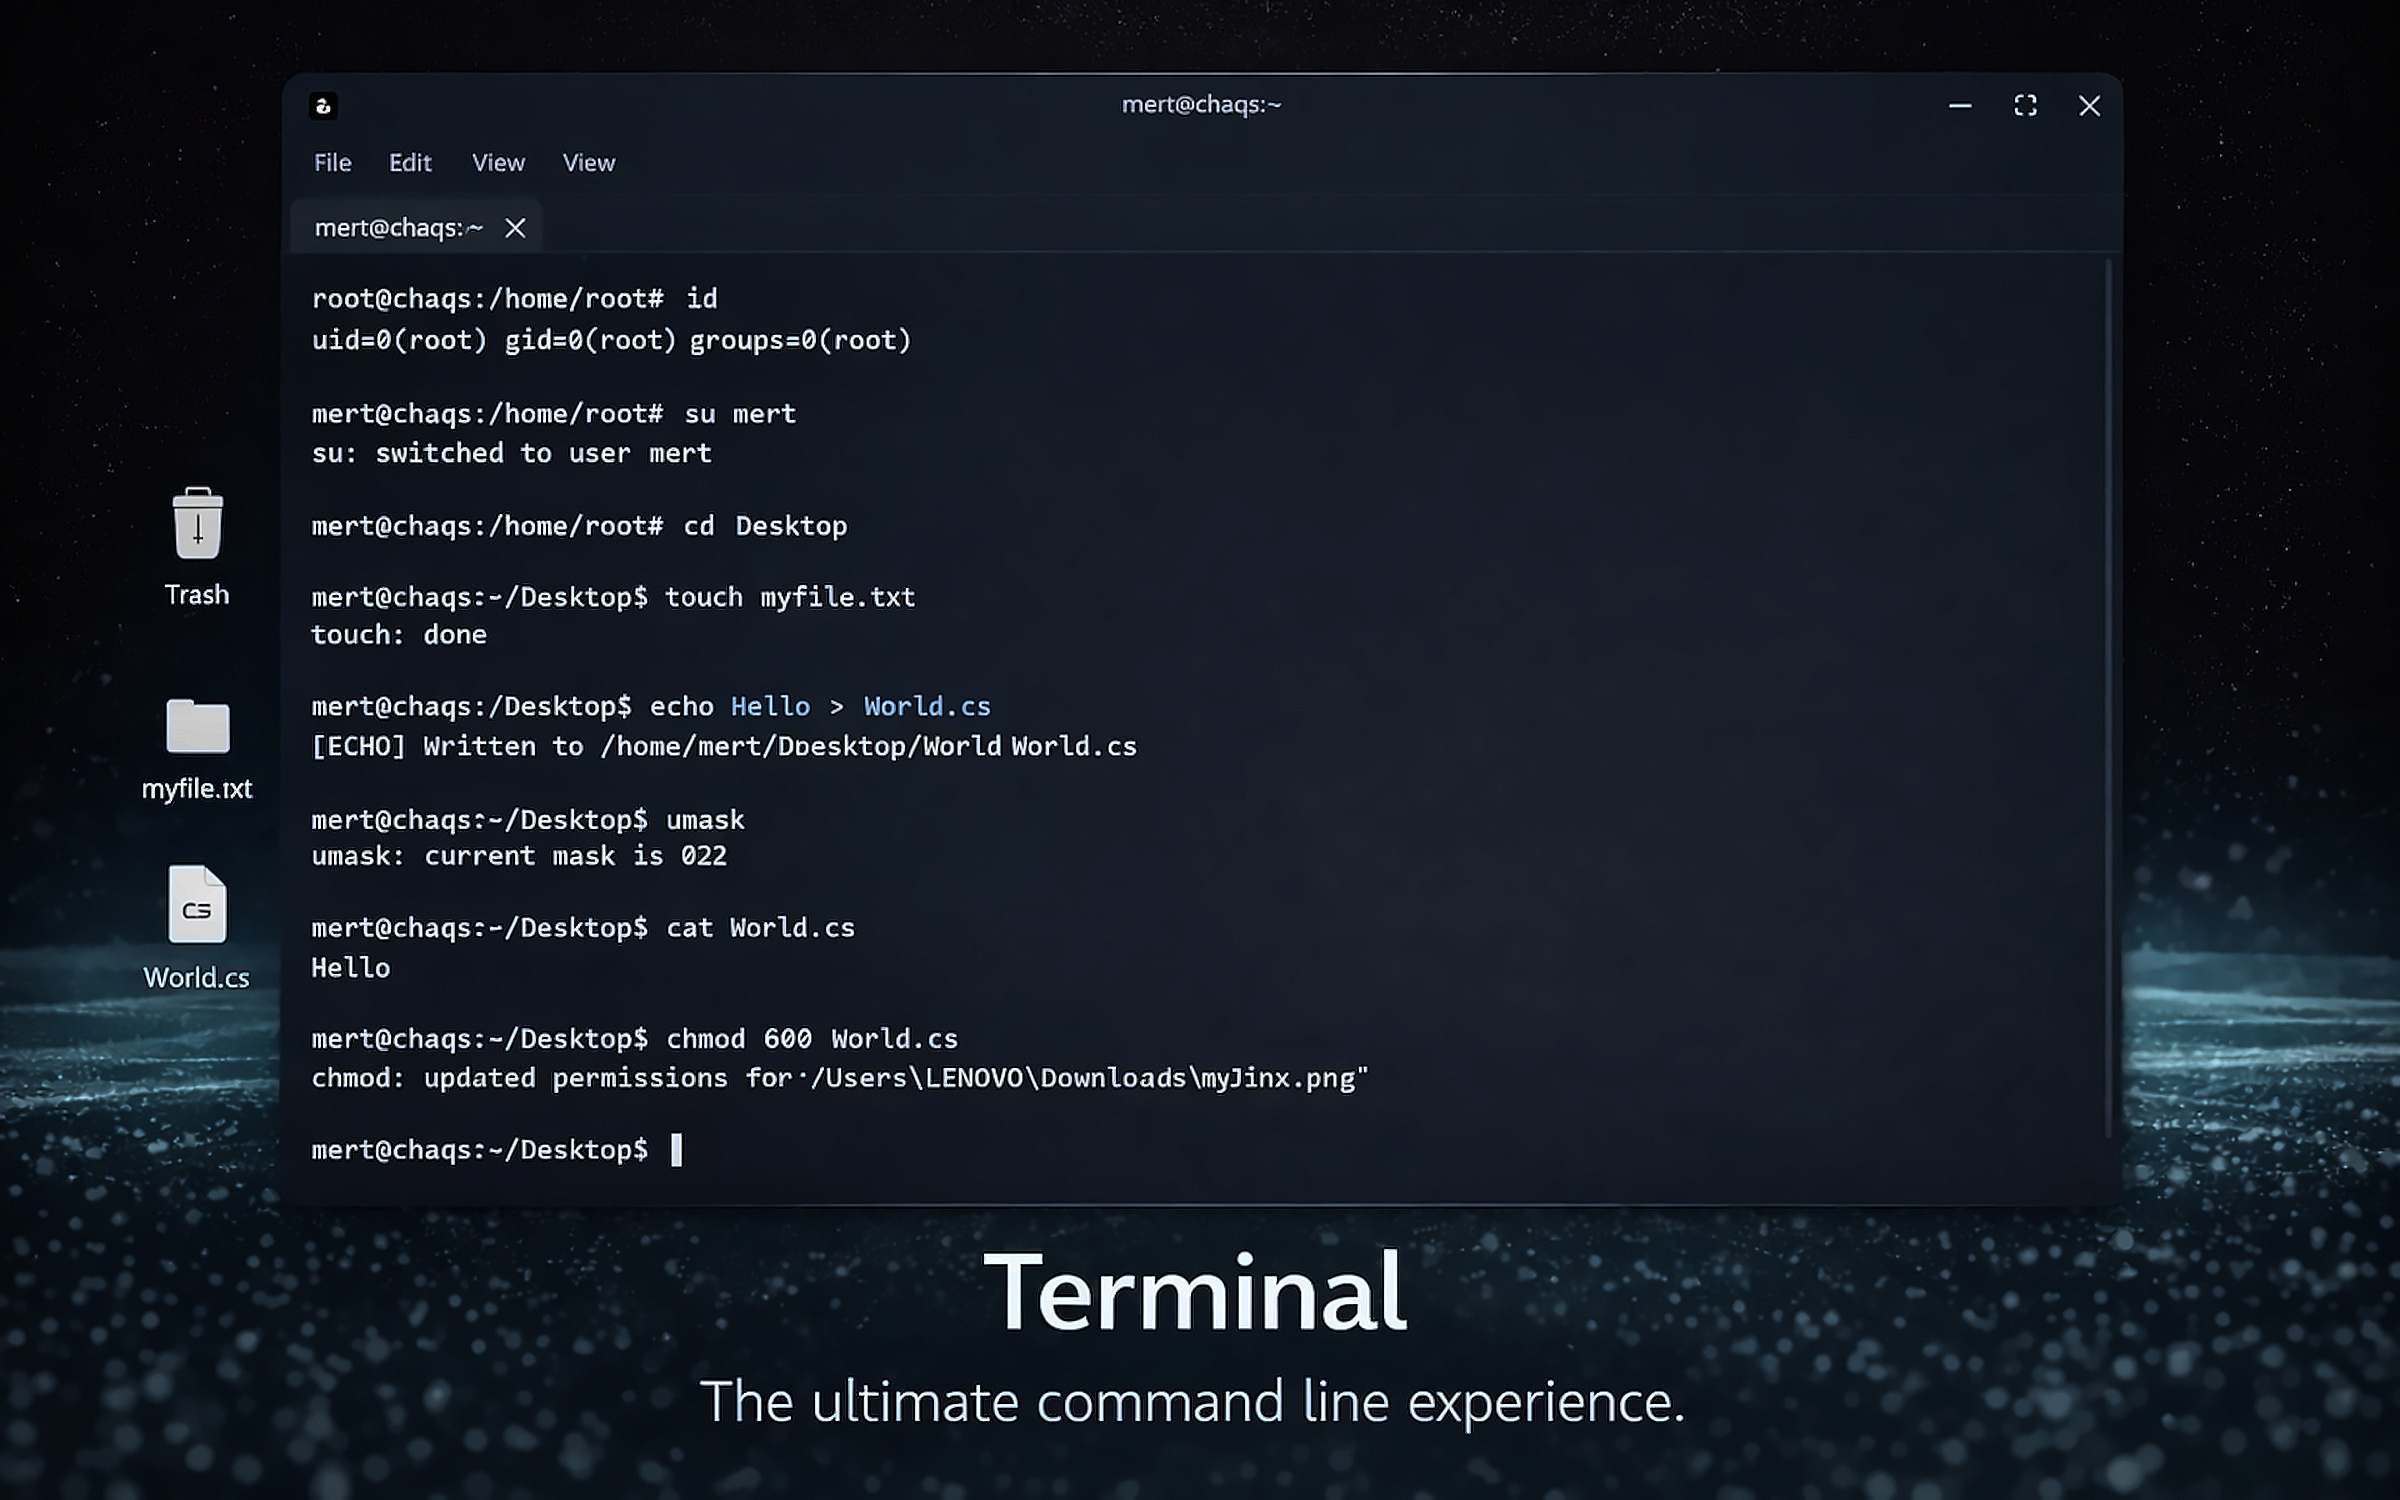This screenshot has width=2400, height=1500.
Task: Open the View menu next to Edit
Action: click(x=498, y=163)
